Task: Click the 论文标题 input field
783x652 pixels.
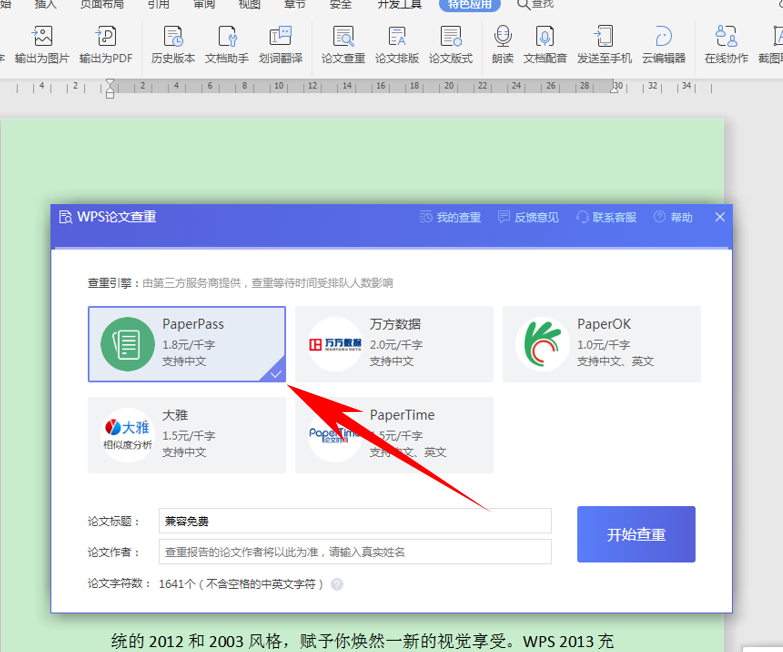Action: point(355,521)
